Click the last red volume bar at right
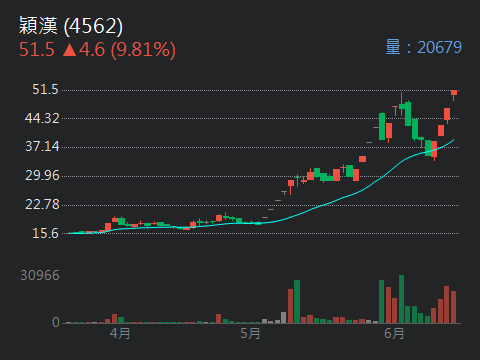The image size is (480, 360). click(x=453, y=307)
